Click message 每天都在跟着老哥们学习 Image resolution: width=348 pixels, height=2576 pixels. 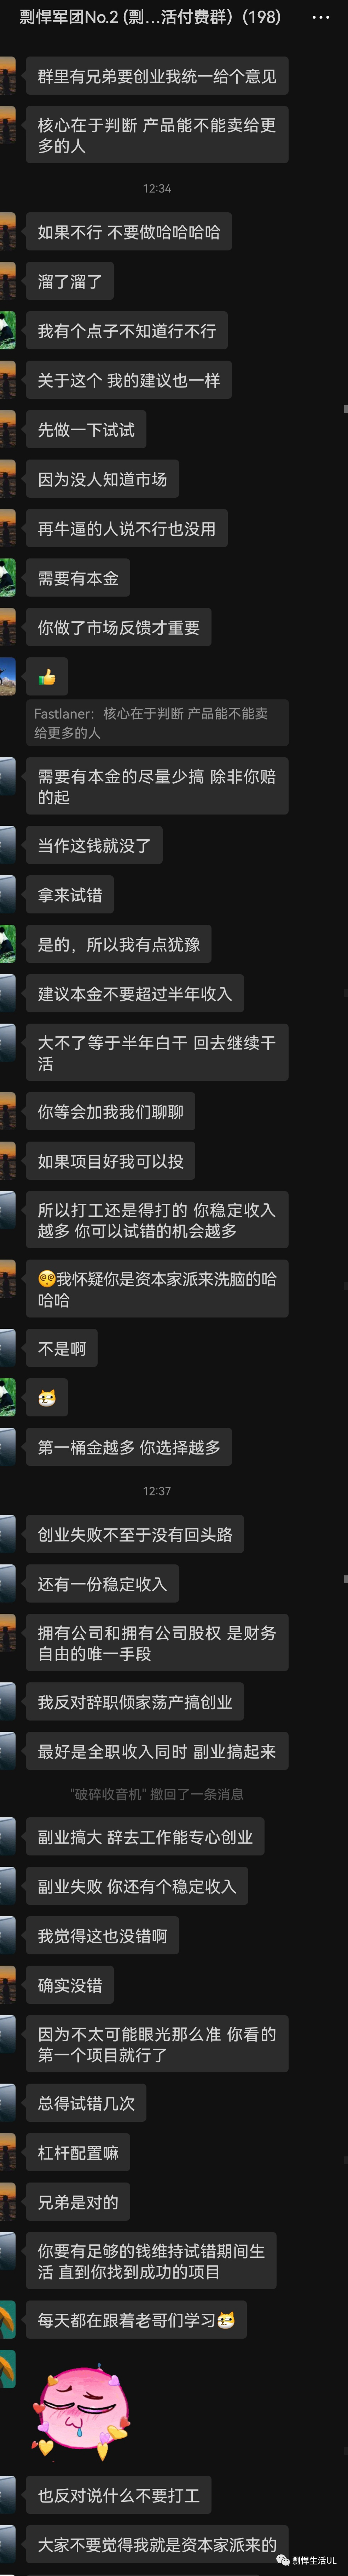coord(137,2320)
